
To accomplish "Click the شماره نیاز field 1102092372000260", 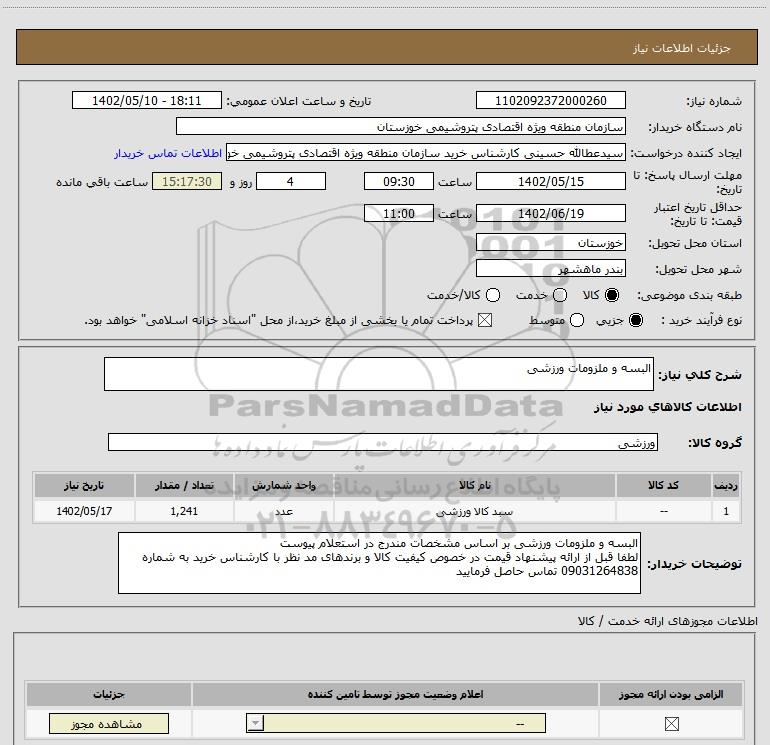I will (550, 101).
